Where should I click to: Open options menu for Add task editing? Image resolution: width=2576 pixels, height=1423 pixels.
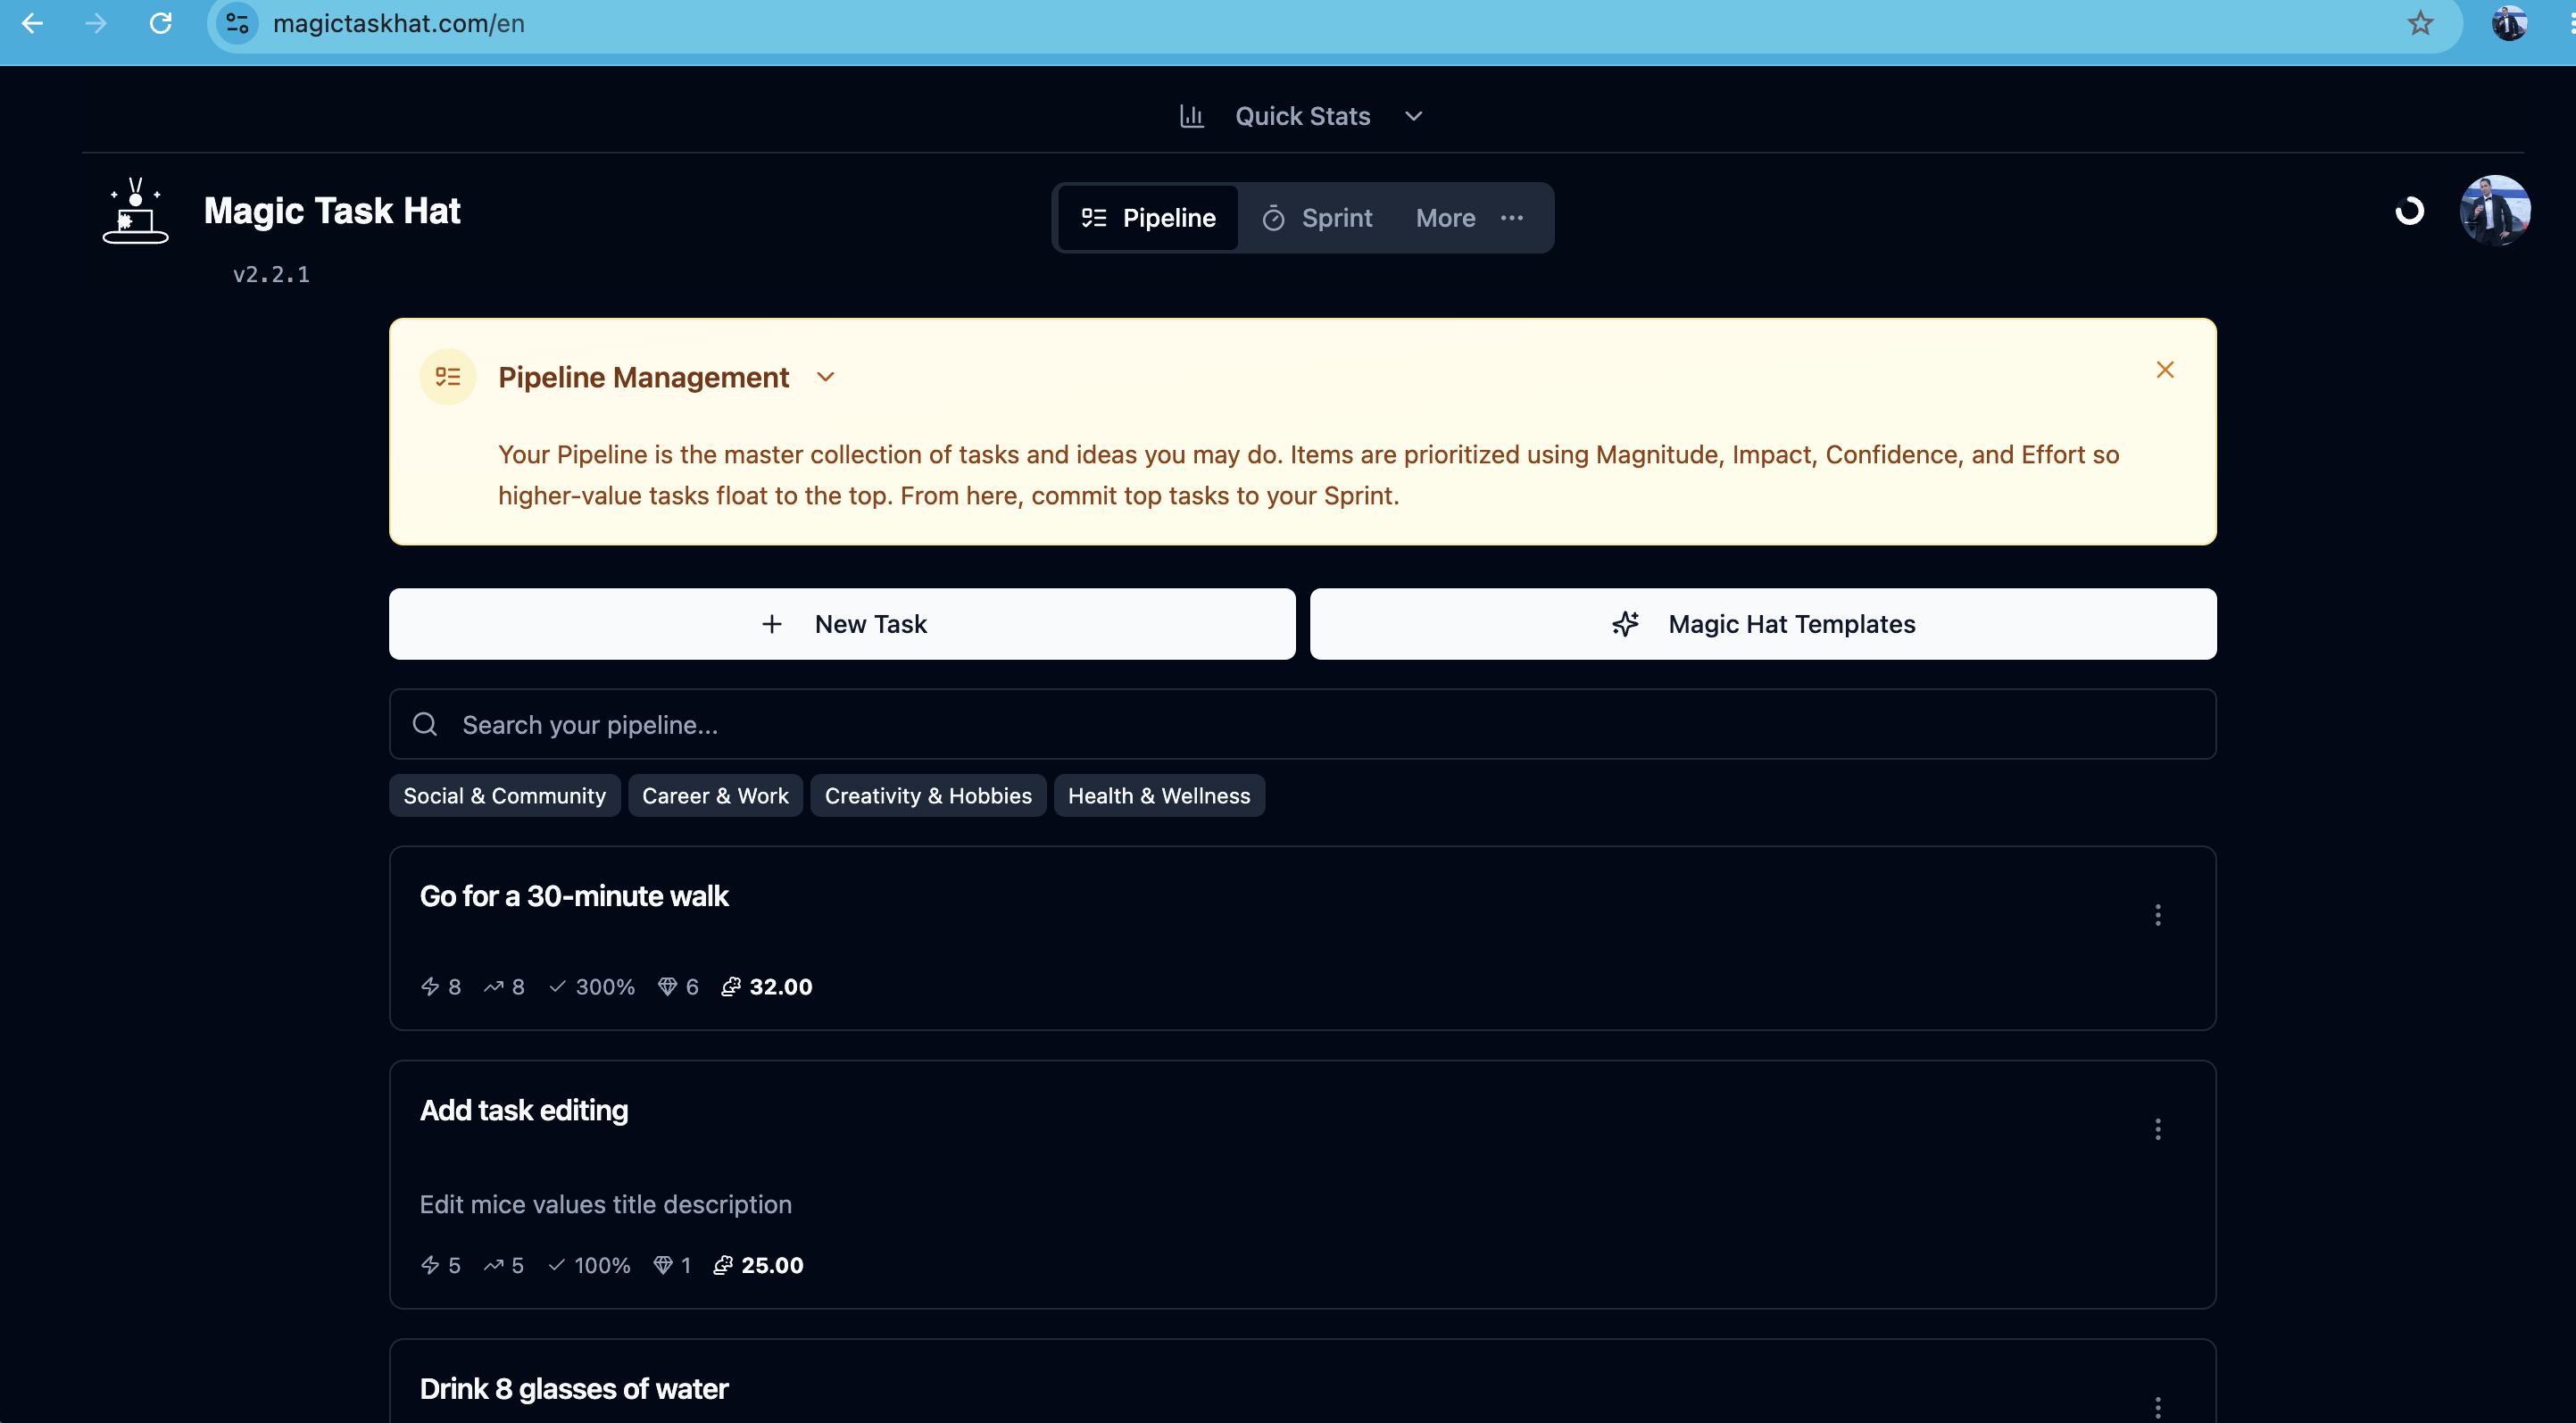(2157, 1129)
